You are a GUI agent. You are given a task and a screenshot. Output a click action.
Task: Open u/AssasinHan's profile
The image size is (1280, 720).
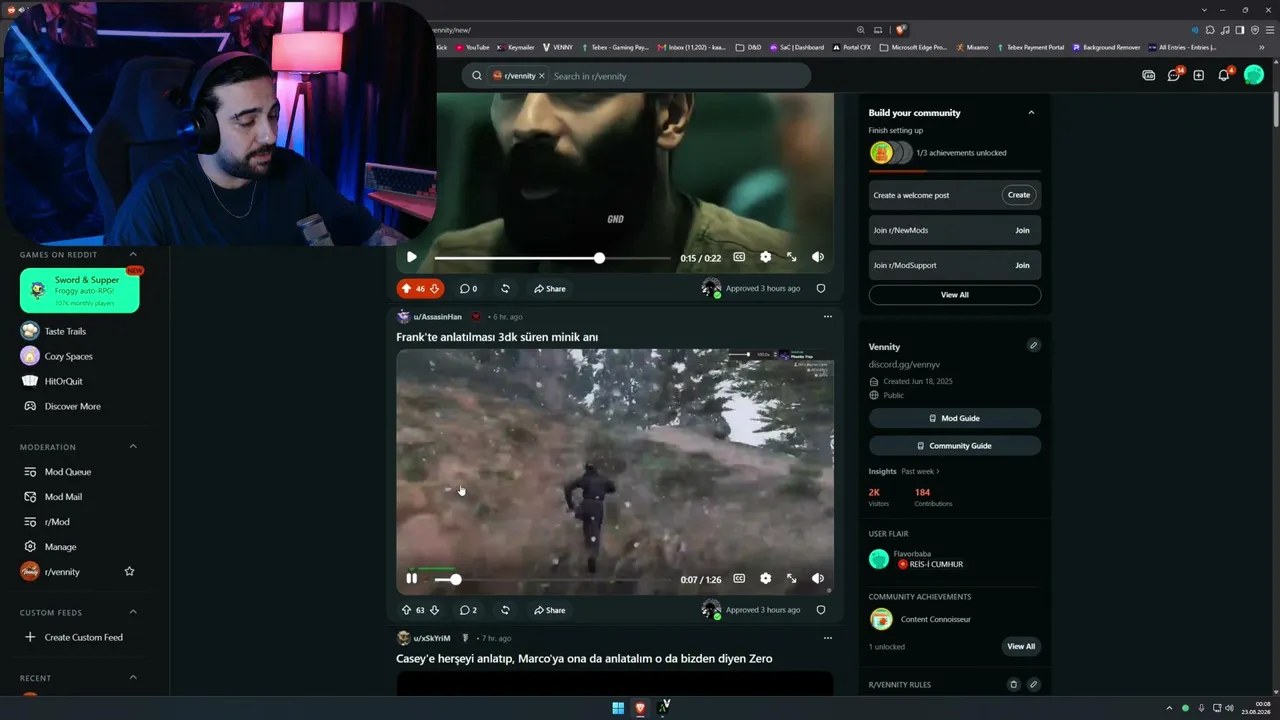[438, 317]
